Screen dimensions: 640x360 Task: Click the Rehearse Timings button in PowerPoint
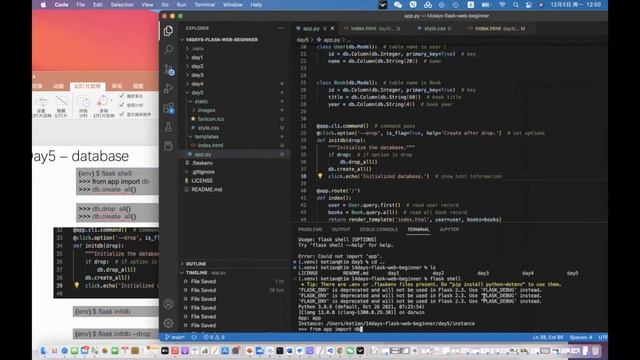[83, 107]
